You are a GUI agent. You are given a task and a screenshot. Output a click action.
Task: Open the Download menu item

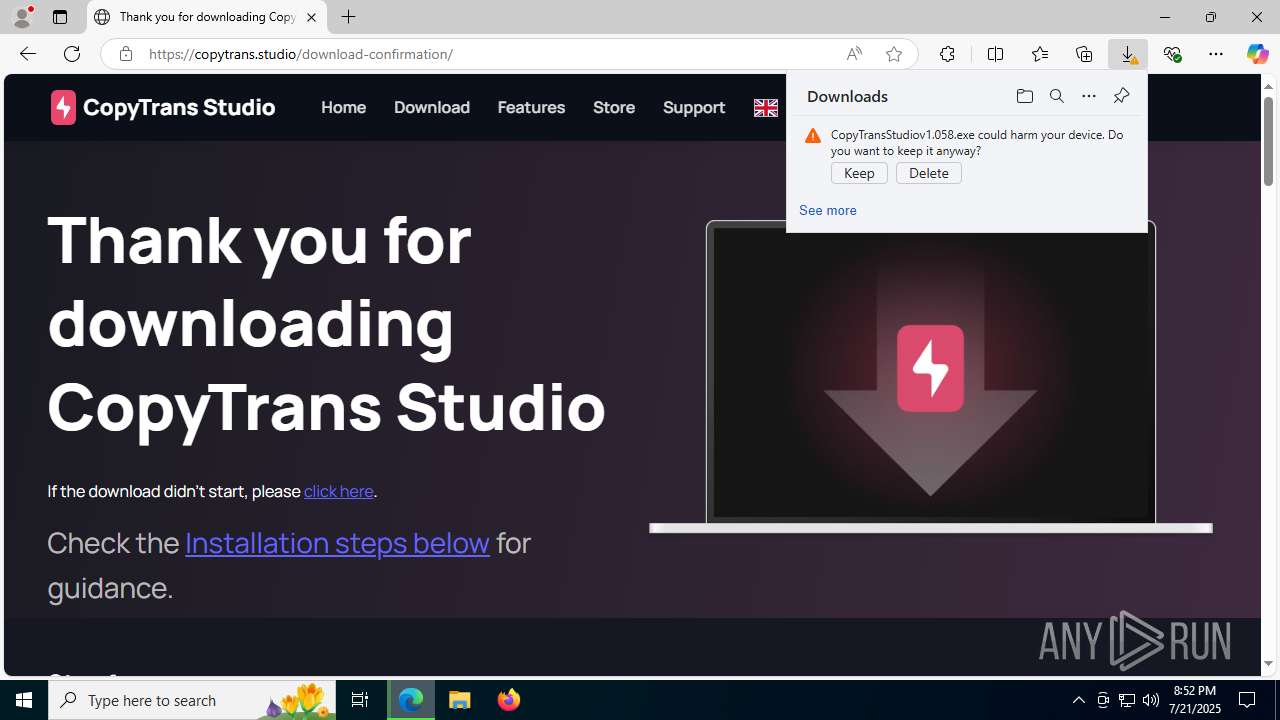(x=432, y=107)
